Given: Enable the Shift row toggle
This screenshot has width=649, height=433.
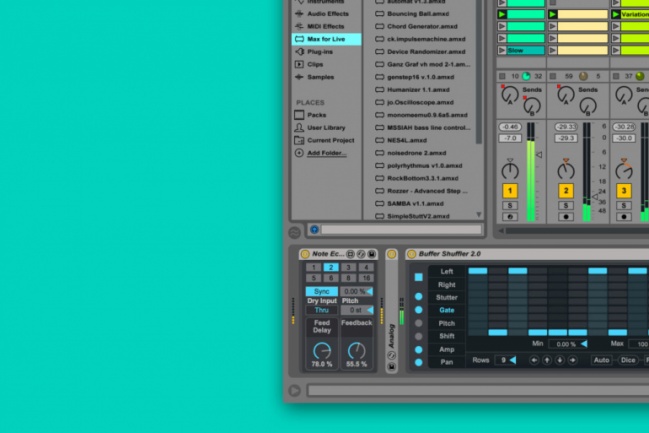Looking at the screenshot, I should (x=418, y=336).
